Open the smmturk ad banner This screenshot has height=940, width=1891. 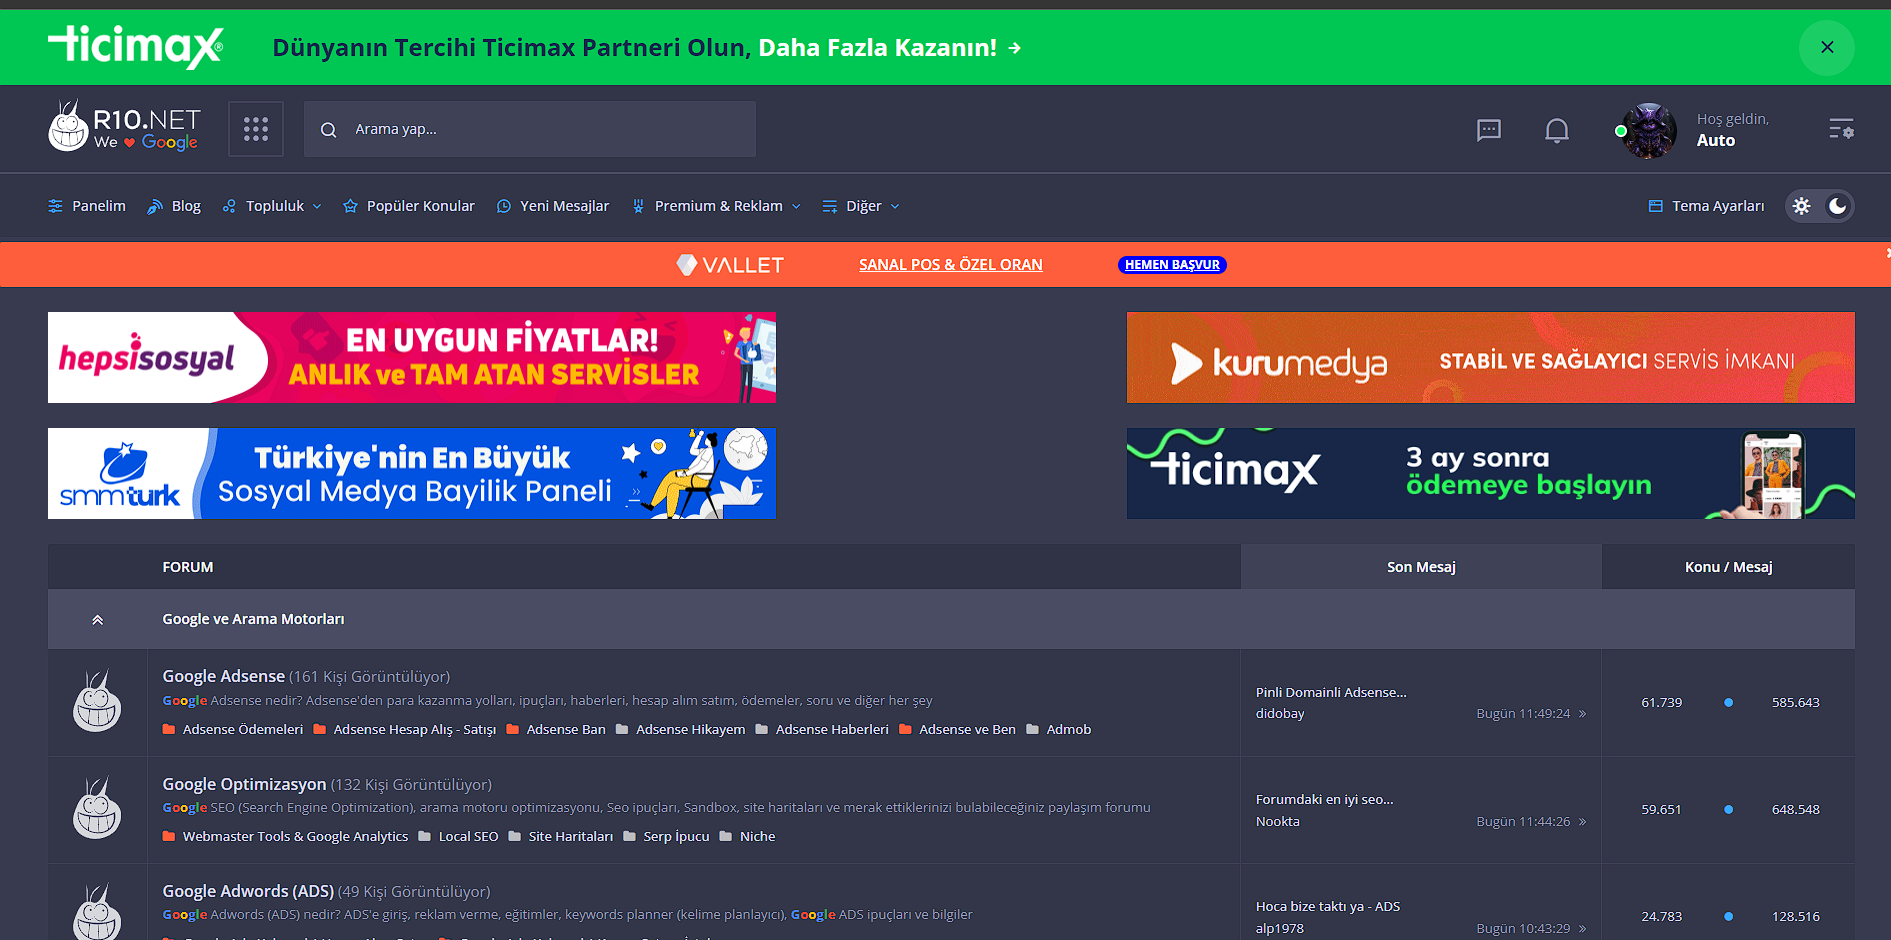click(412, 473)
